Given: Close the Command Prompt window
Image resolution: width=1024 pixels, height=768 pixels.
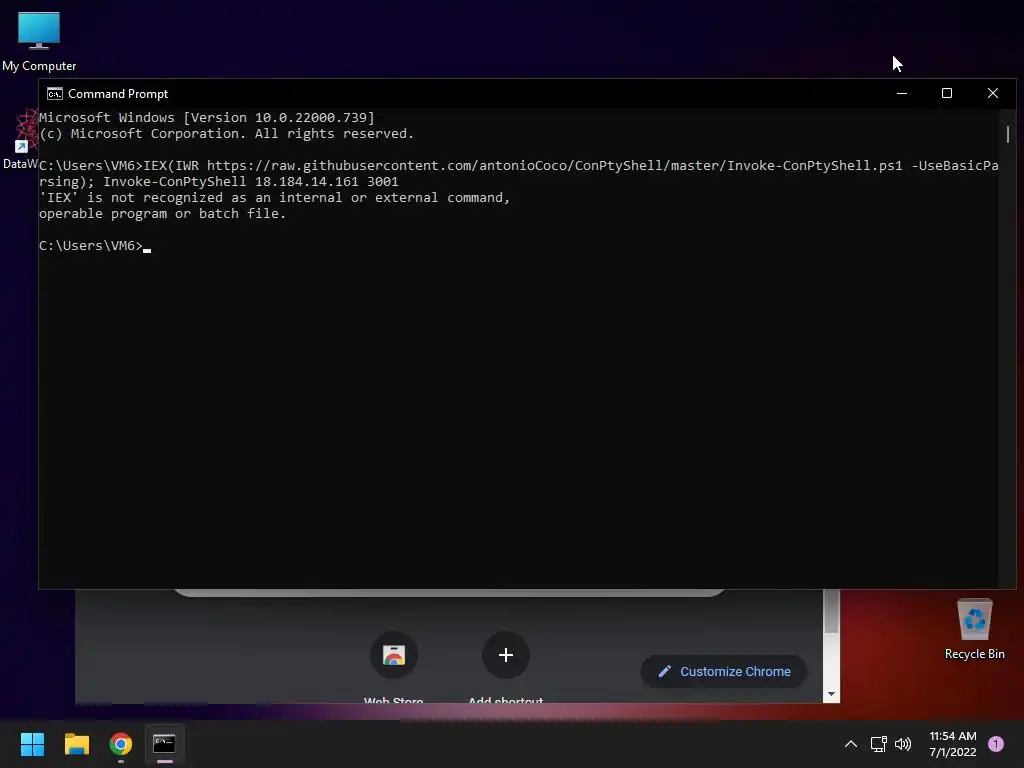Looking at the screenshot, I should coord(993,93).
